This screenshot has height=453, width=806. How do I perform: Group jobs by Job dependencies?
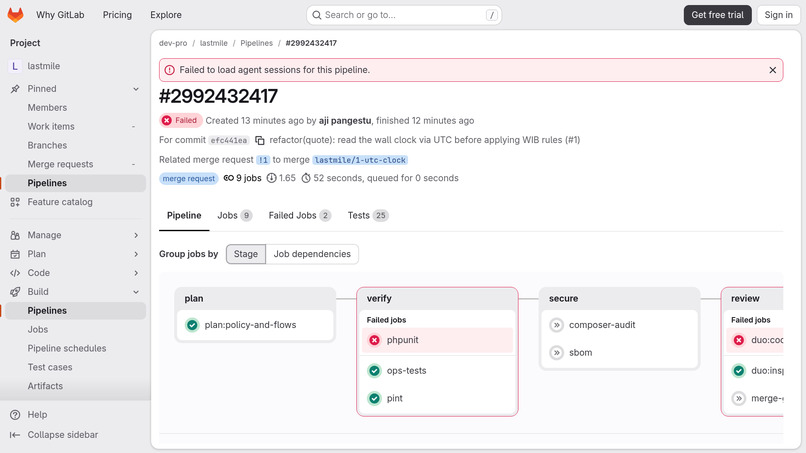point(312,254)
